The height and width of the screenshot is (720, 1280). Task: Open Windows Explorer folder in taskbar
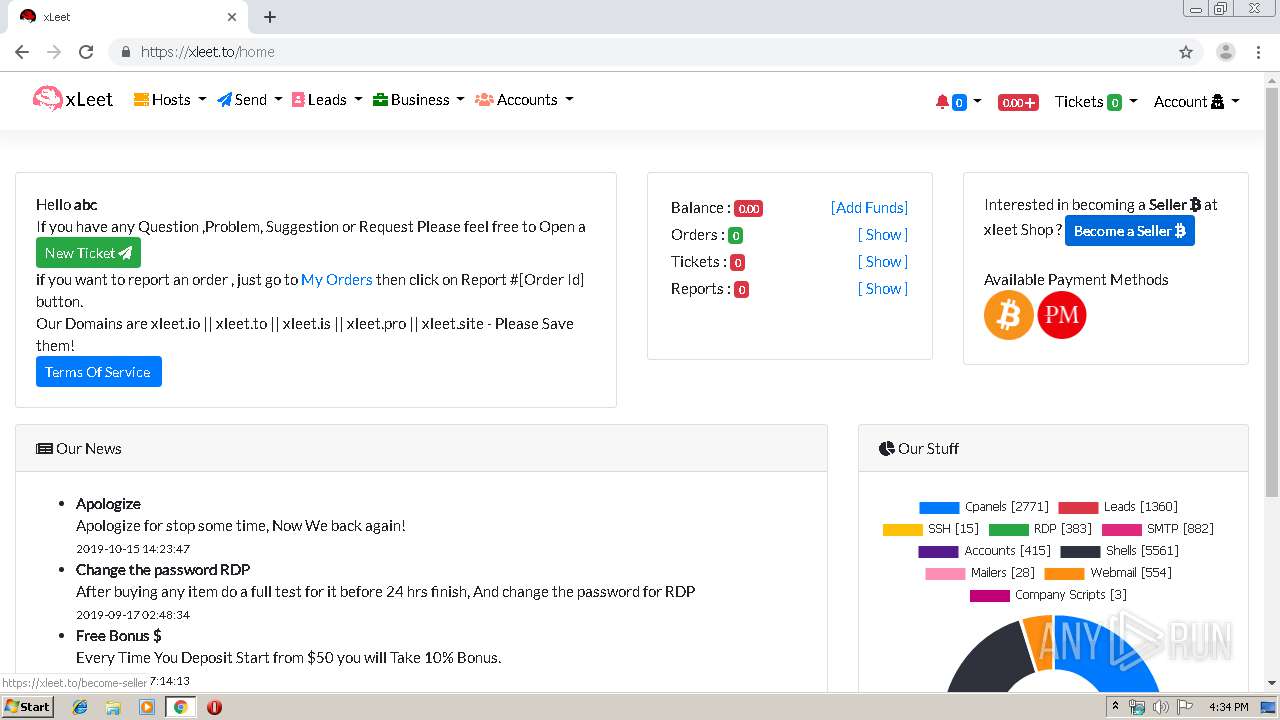(x=113, y=707)
